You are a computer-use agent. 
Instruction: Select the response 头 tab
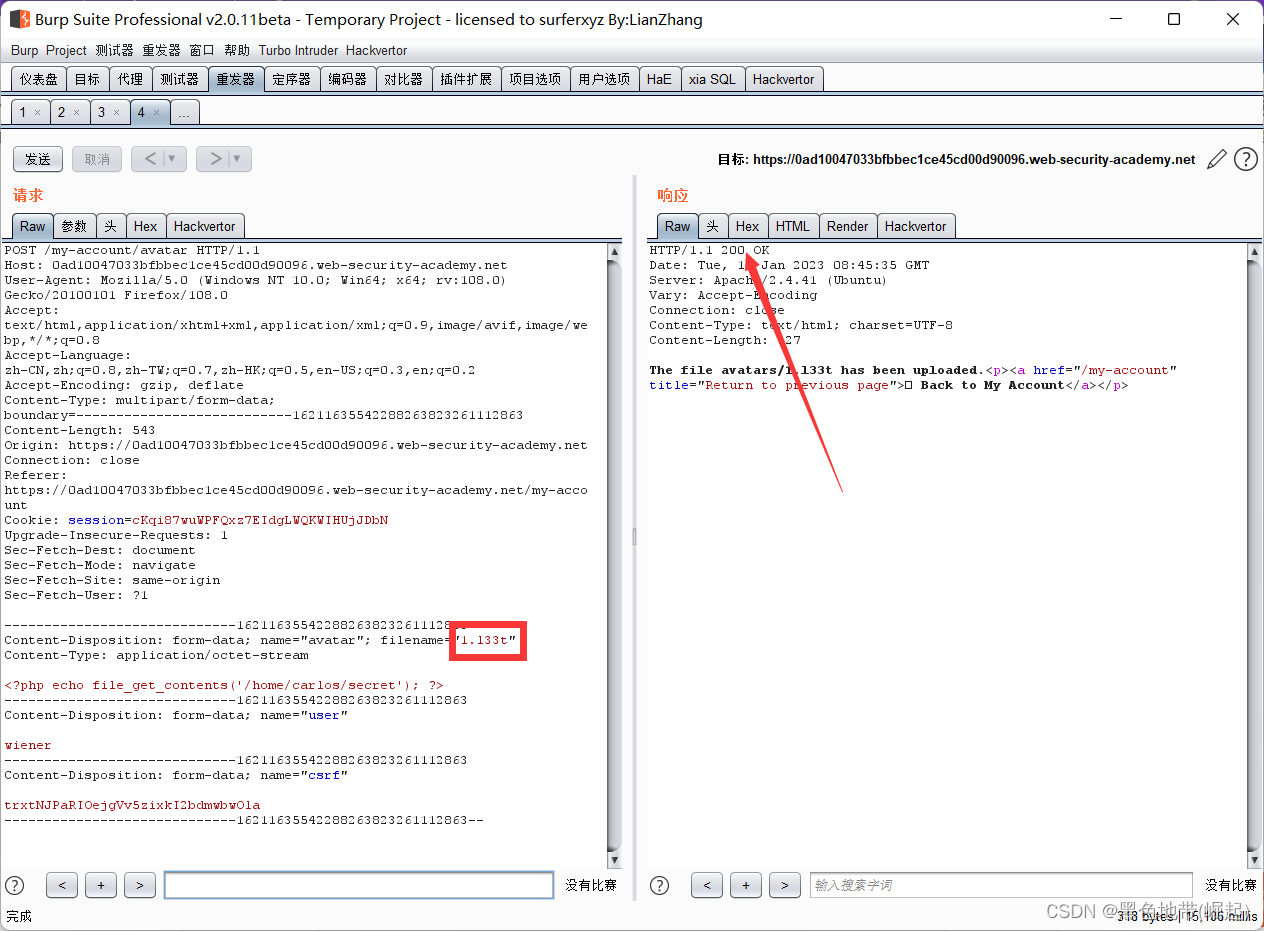coord(713,226)
